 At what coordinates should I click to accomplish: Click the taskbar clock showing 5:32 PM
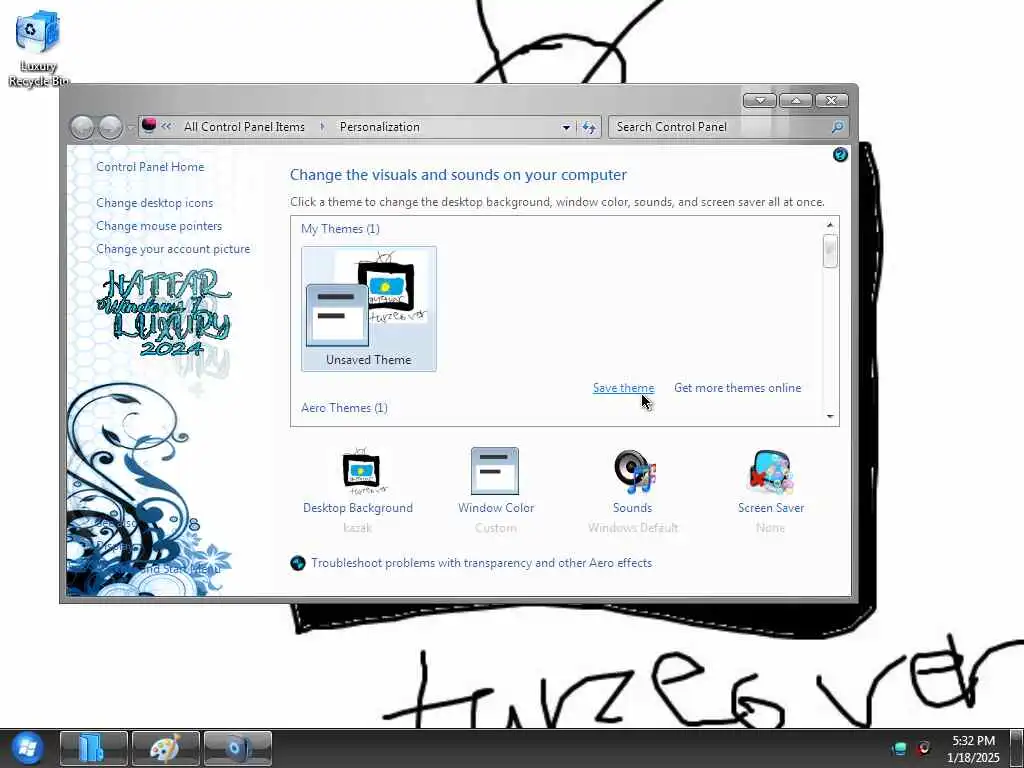[973, 748]
